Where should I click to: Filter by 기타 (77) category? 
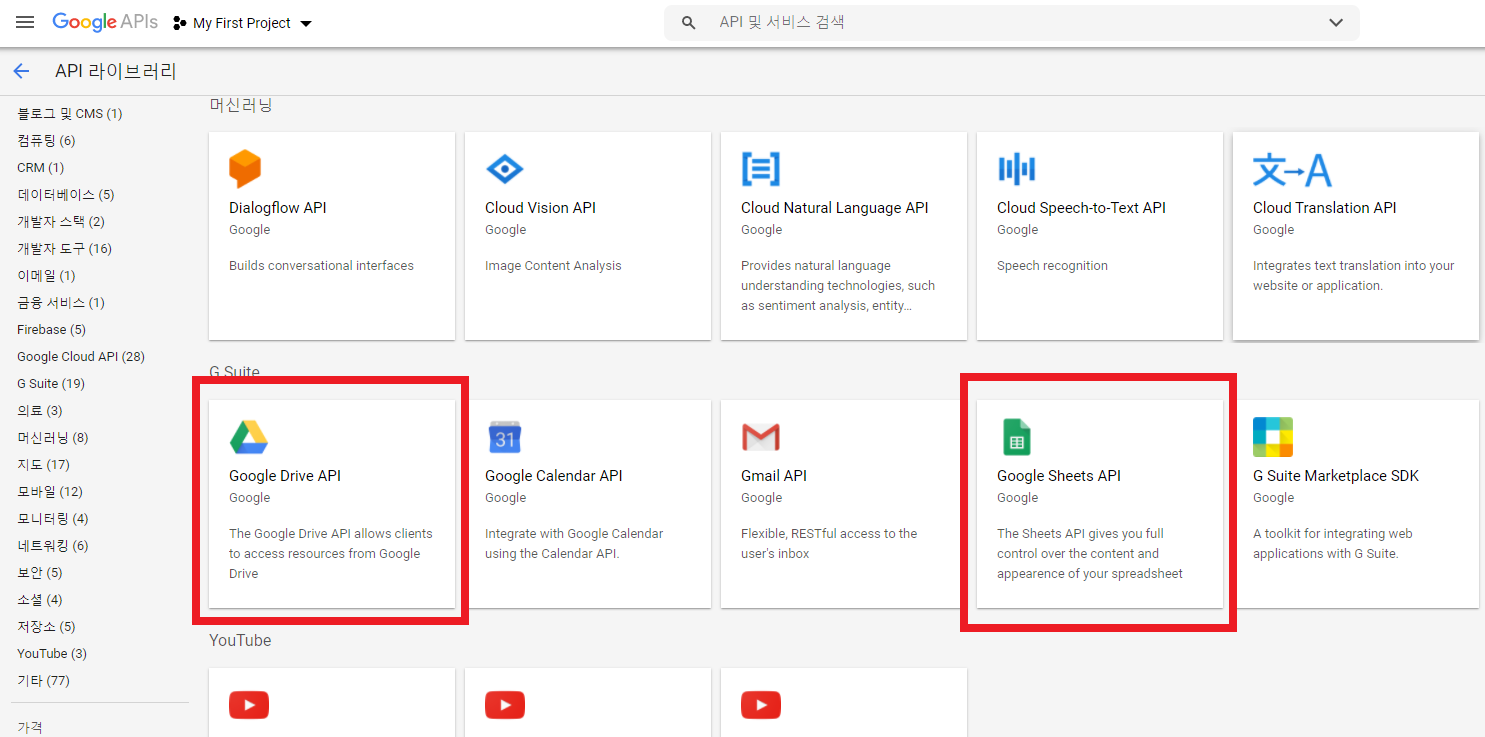(43, 681)
